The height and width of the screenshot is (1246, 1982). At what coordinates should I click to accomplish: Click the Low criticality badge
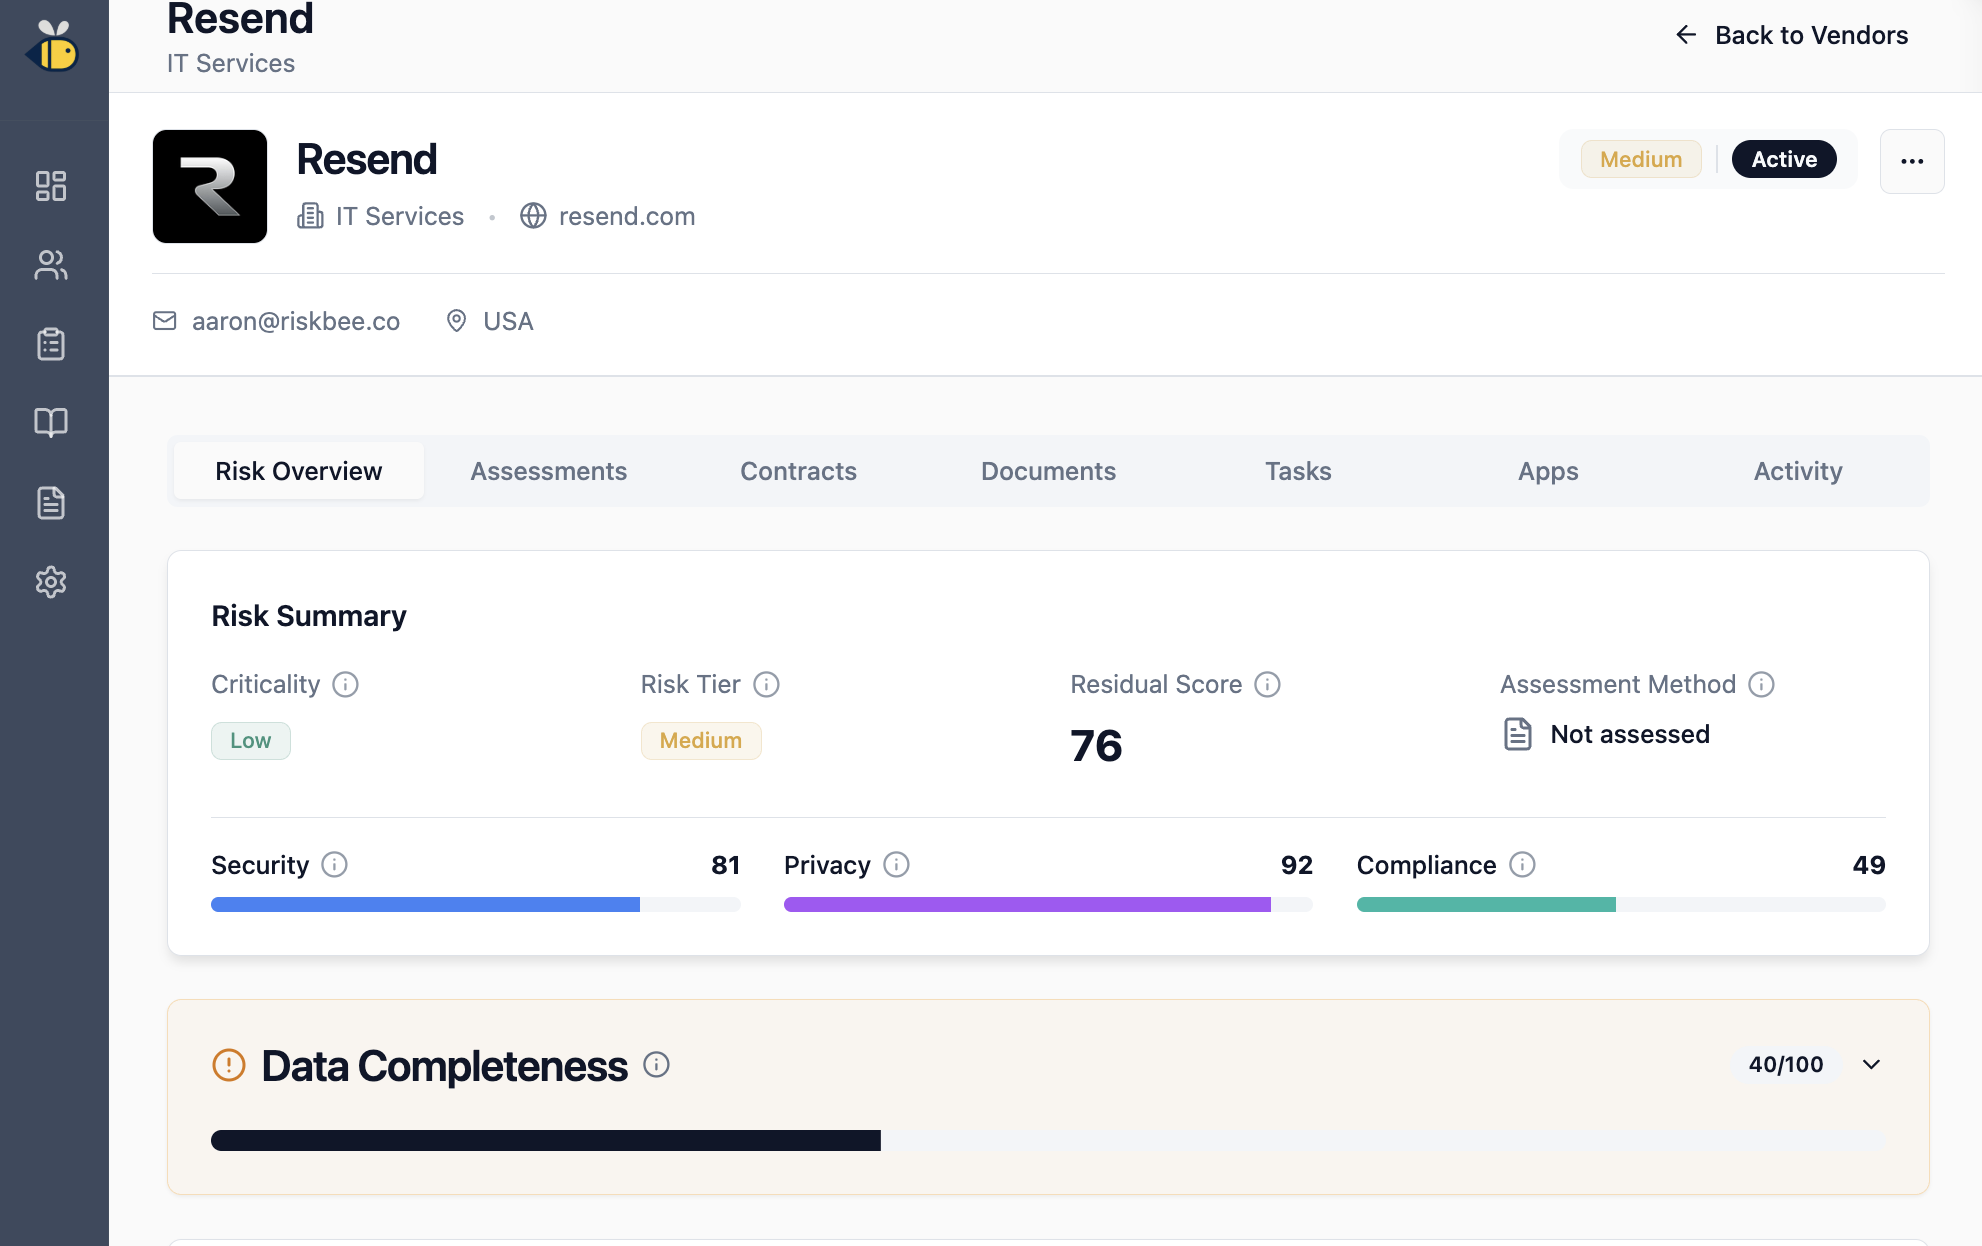pyautogui.click(x=251, y=741)
